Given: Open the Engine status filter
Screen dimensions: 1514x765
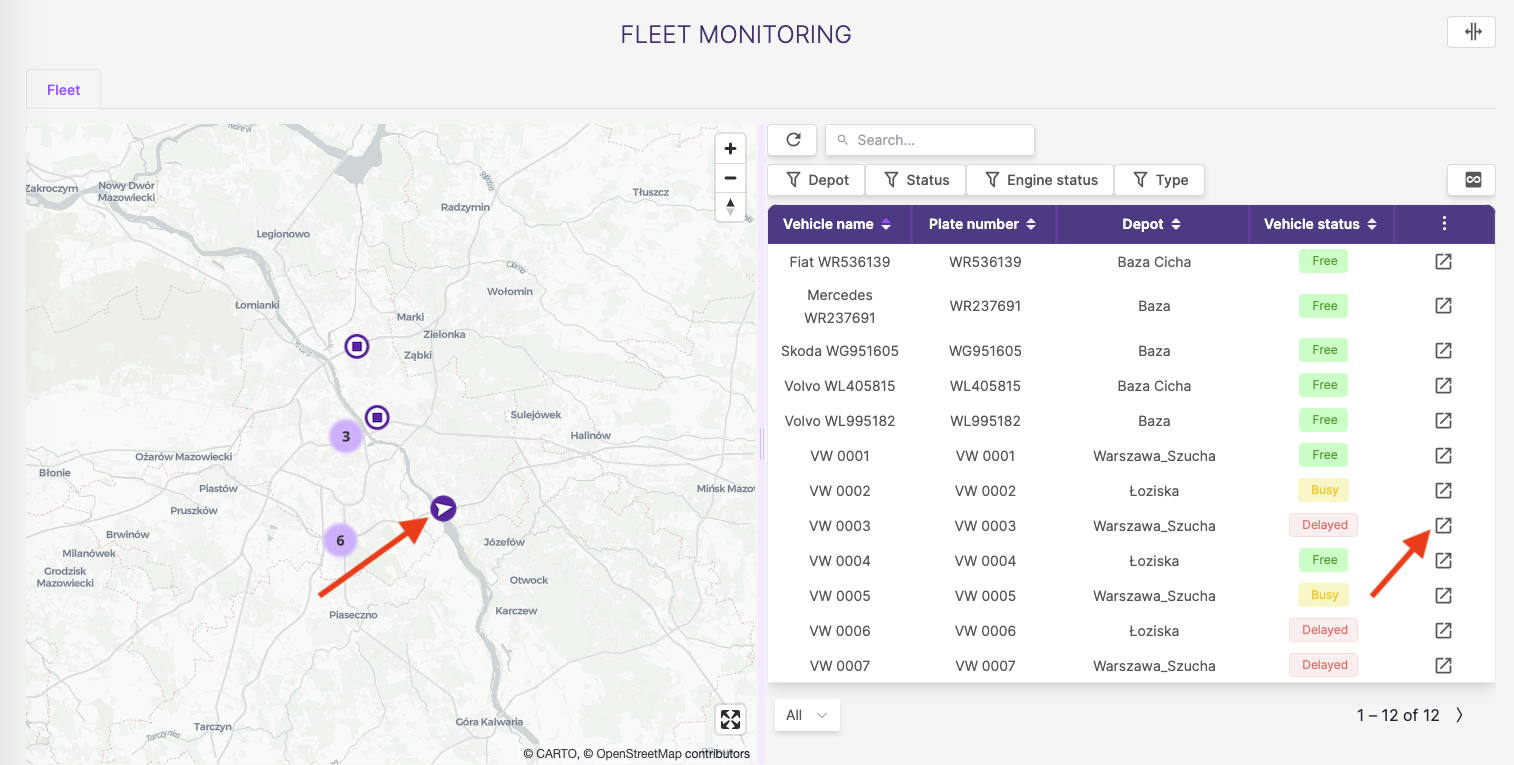Looking at the screenshot, I should pos(1040,180).
